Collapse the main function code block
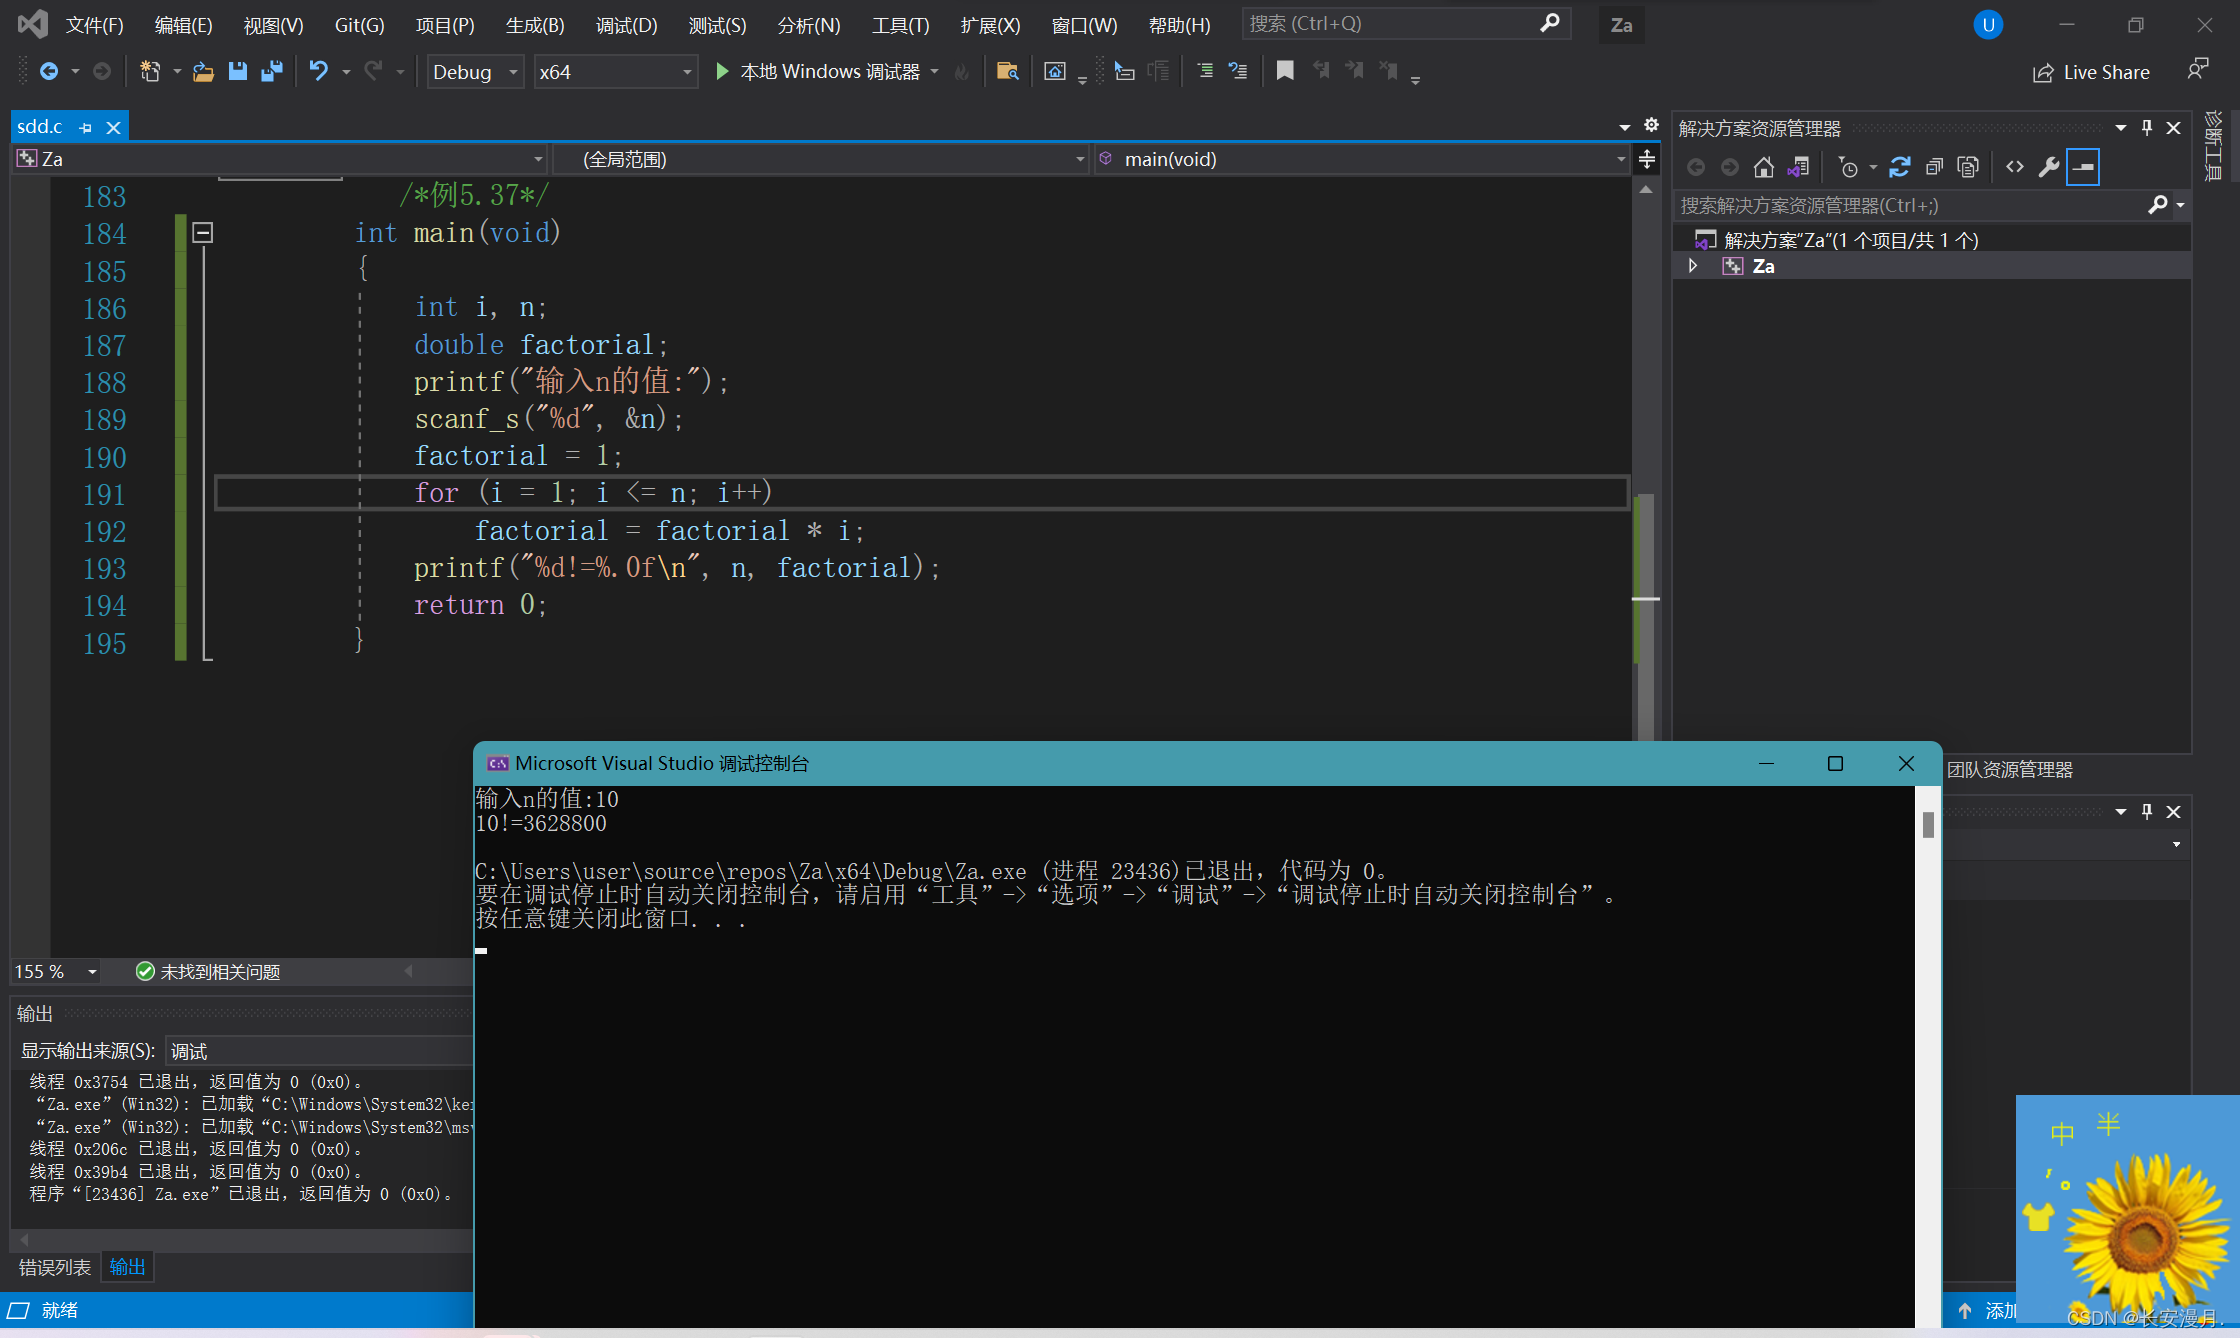The image size is (2240, 1338). [x=203, y=233]
